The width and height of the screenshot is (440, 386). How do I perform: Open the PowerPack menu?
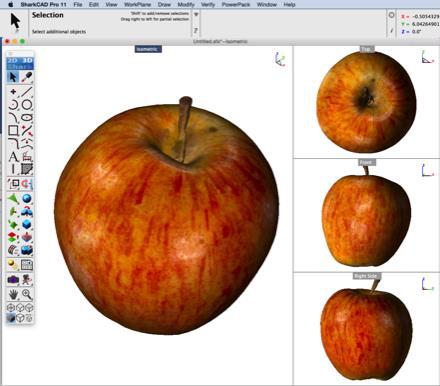[236, 5]
